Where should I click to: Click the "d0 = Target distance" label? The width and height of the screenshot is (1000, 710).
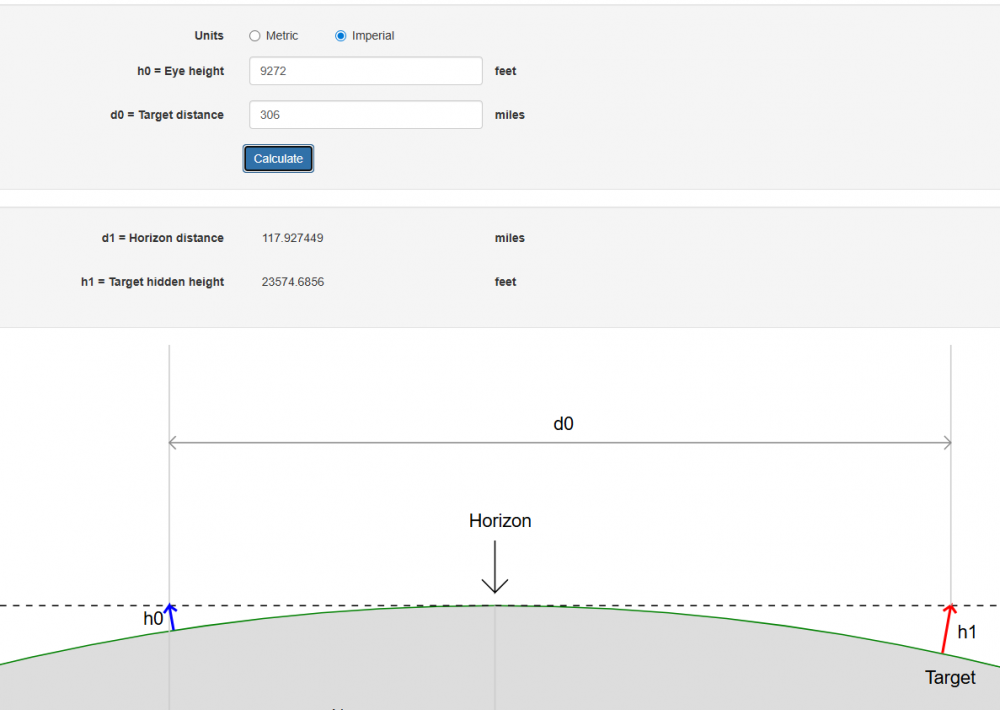click(167, 115)
